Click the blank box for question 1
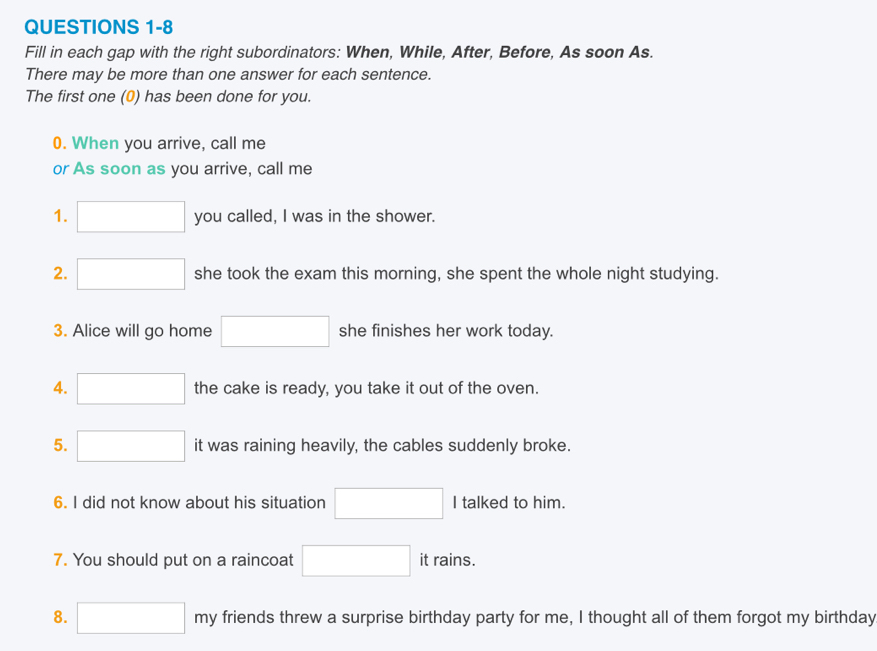The image size is (877, 651). (131, 216)
